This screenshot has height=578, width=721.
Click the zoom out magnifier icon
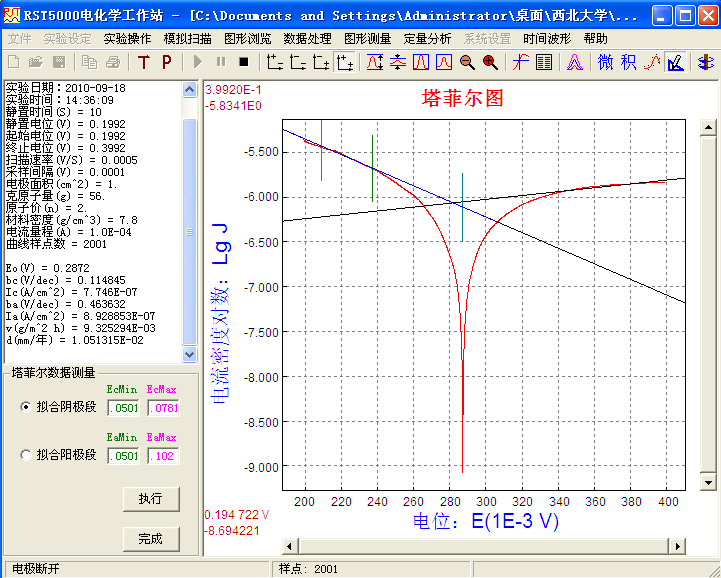[467, 62]
